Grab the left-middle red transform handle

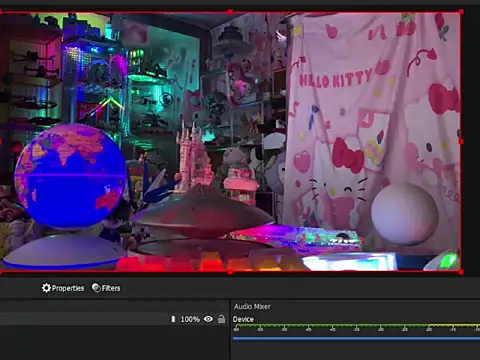1,142
